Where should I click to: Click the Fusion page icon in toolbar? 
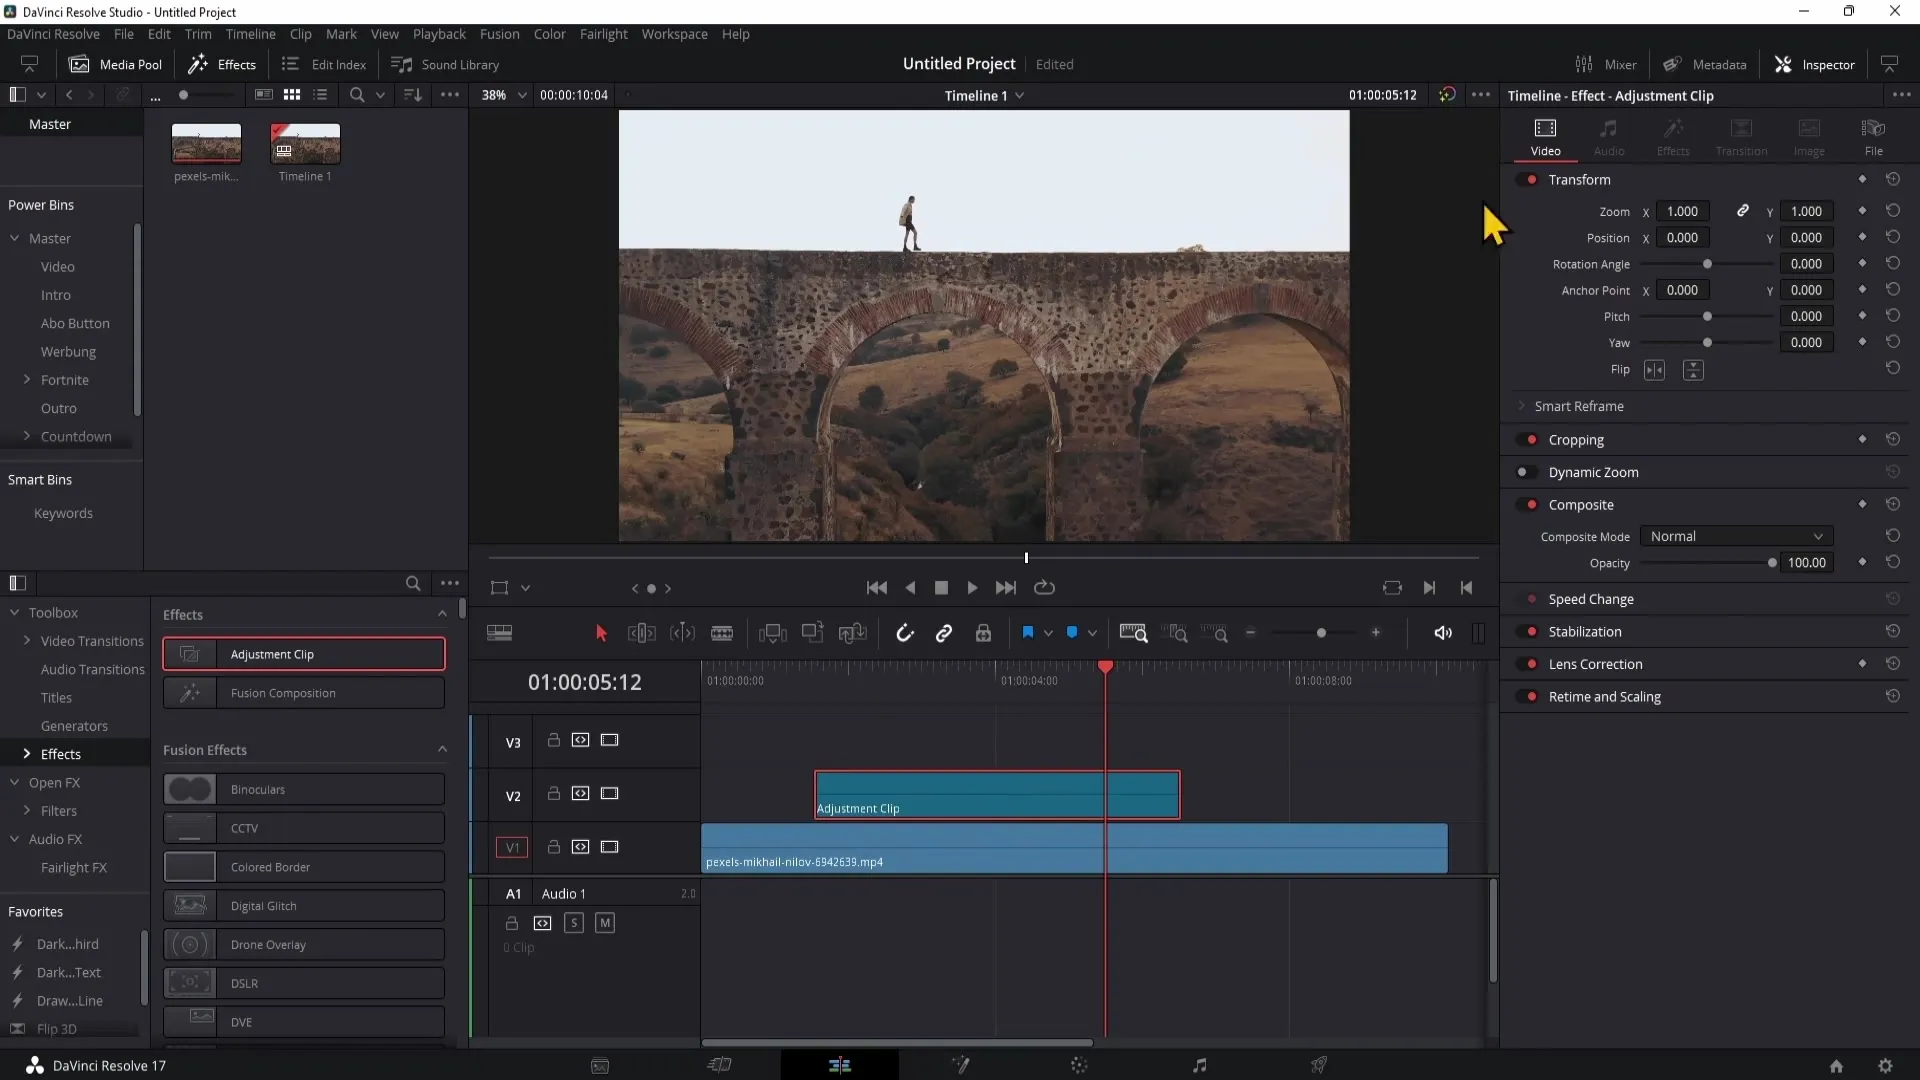click(x=960, y=1064)
